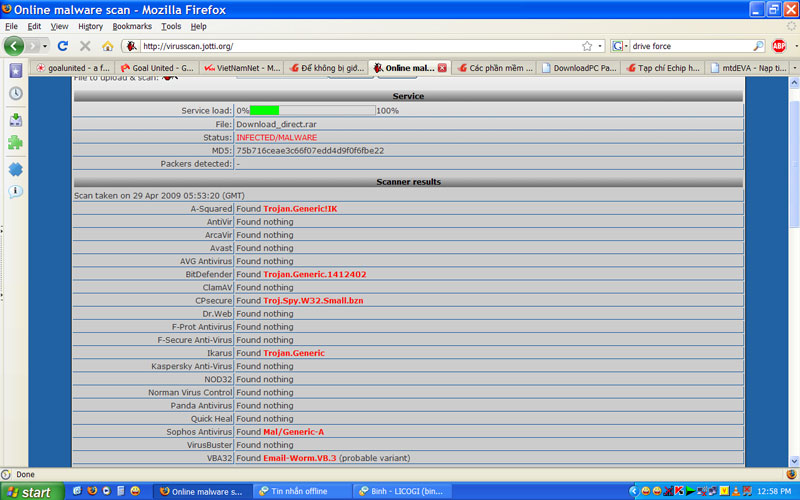Open the History sidebar clock icon
This screenshot has width=800, height=500.
[x=15, y=93]
